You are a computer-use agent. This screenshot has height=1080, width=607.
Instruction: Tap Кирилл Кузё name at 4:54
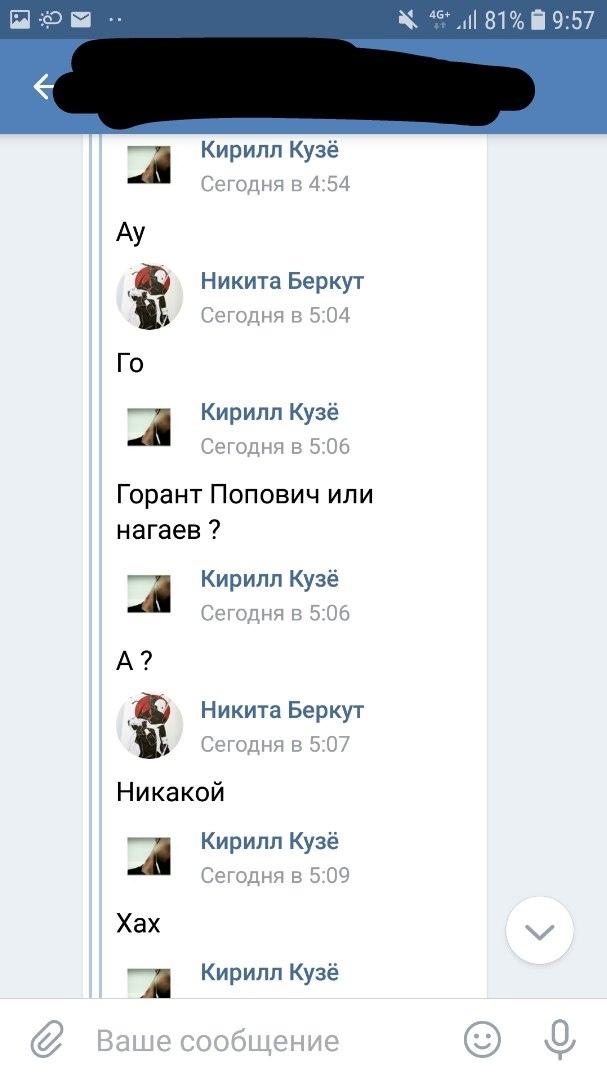pos(270,151)
